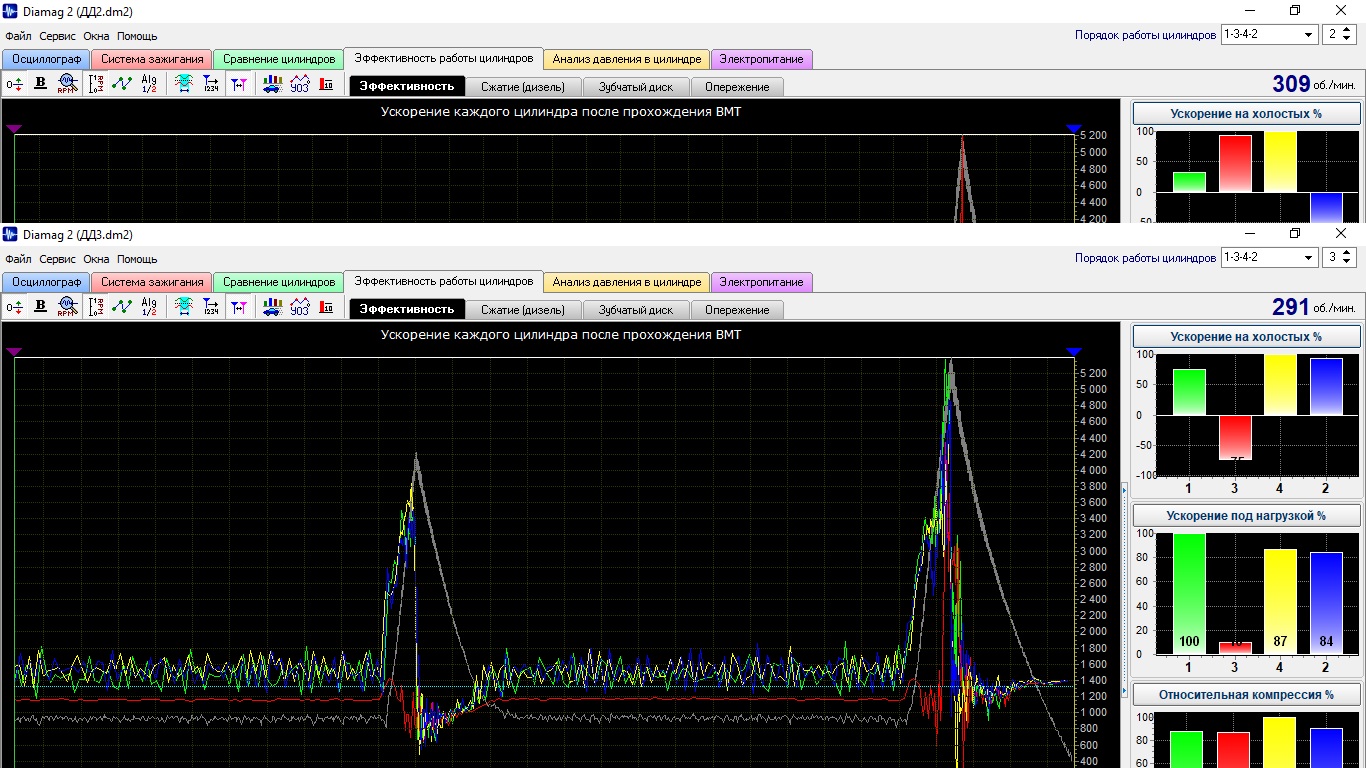Select Сжатие (дизель) sub-tab in ДД2
The height and width of the screenshot is (768, 1366).
pos(523,86)
